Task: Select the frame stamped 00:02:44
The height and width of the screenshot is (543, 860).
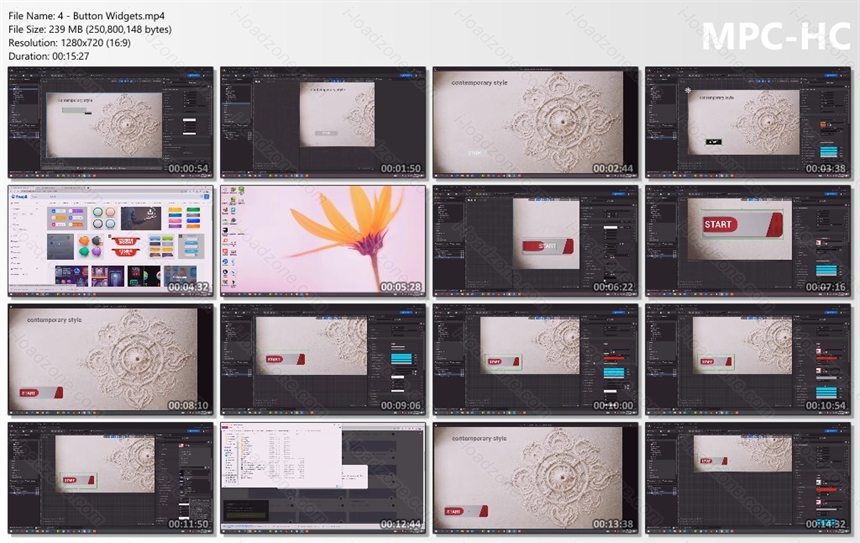Action: point(536,123)
